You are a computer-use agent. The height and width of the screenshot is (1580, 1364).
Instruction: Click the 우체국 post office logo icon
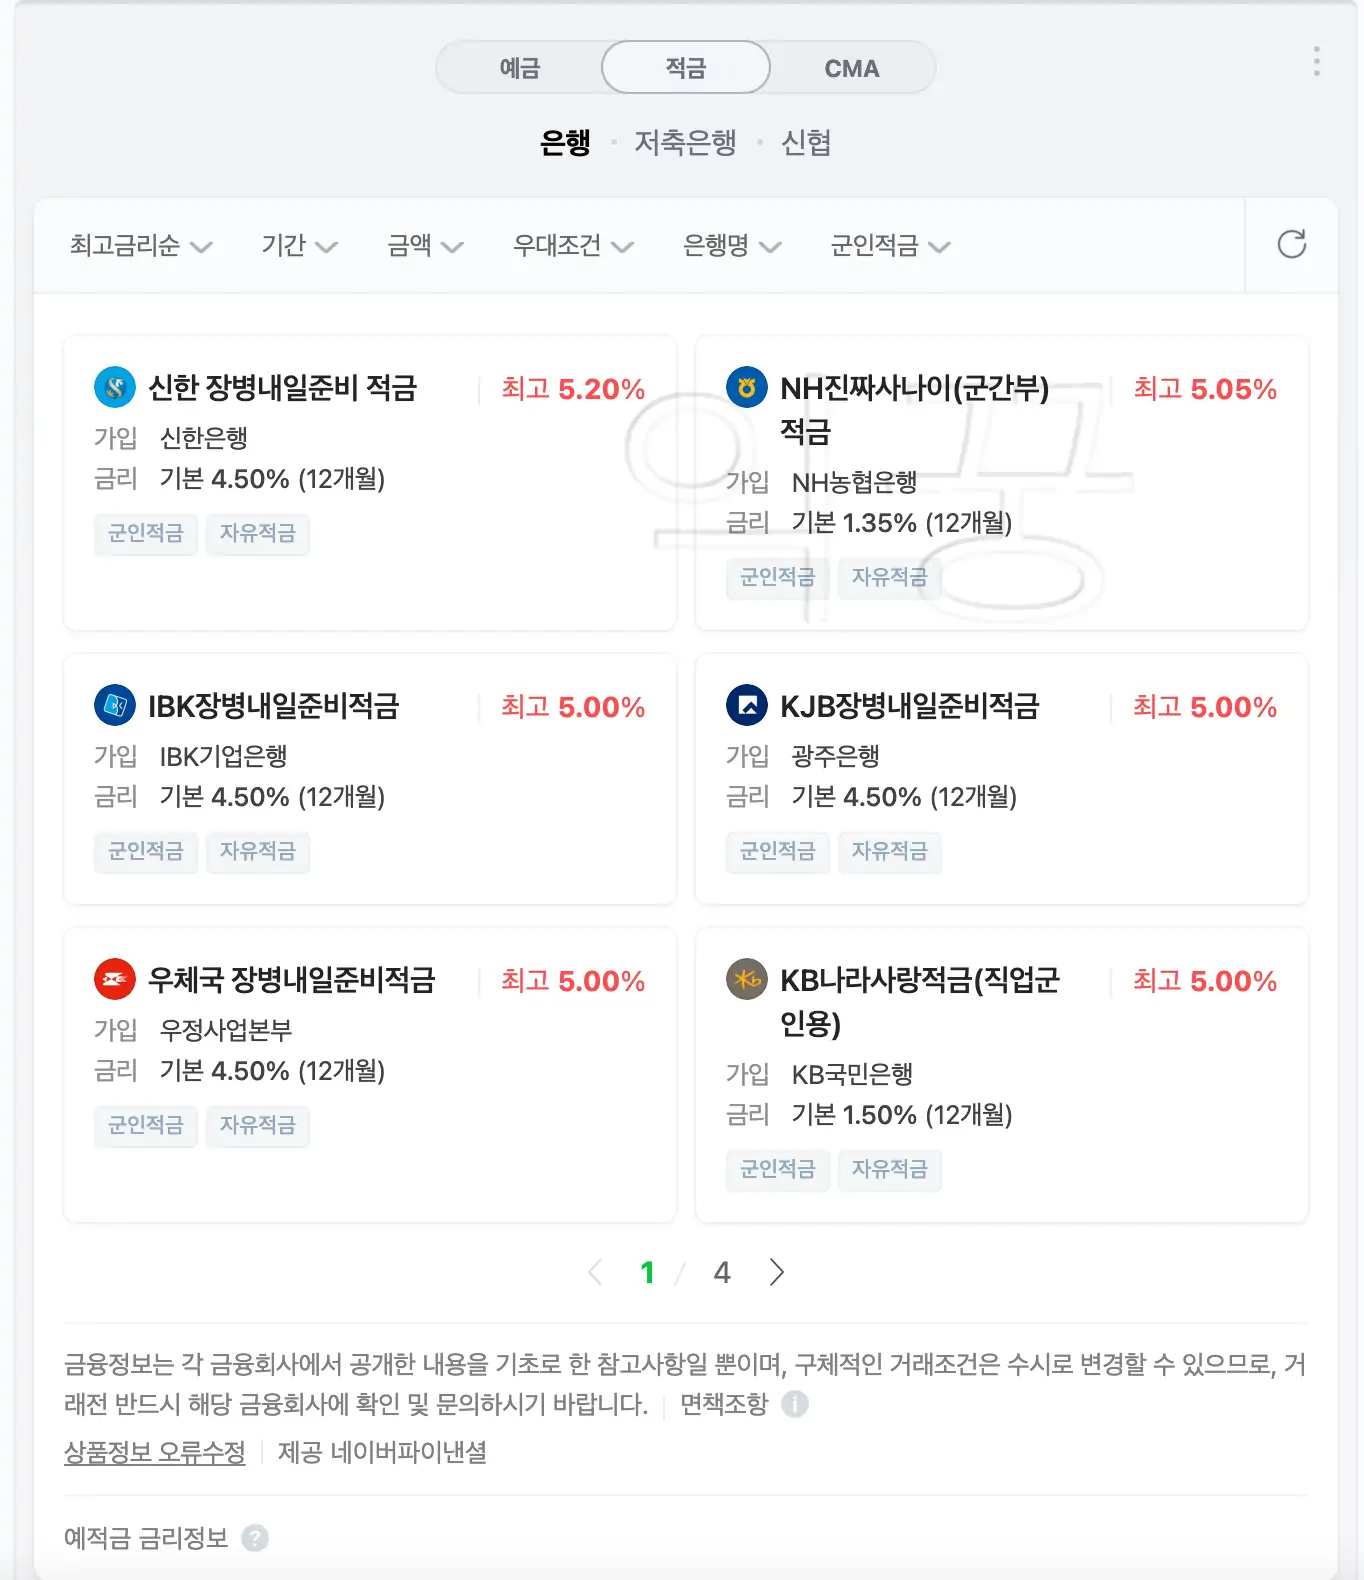point(113,979)
